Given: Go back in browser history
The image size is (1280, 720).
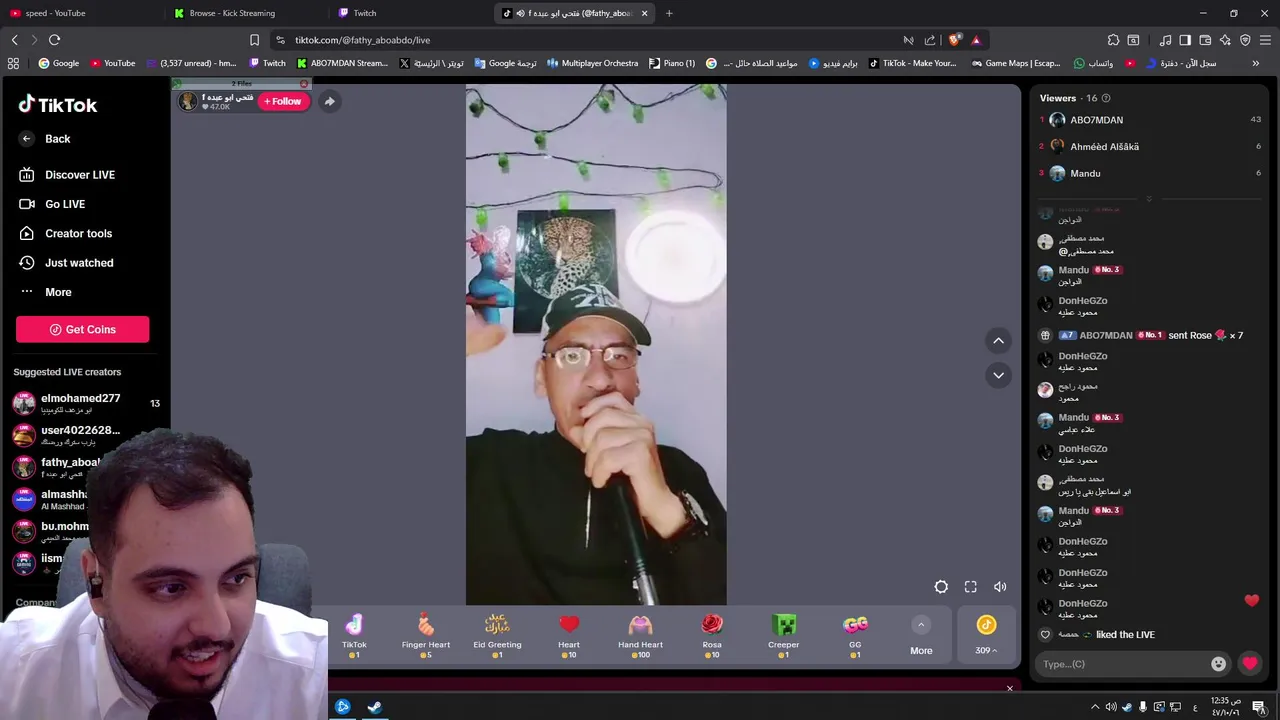Looking at the screenshot, I should [x=14, y=40].
